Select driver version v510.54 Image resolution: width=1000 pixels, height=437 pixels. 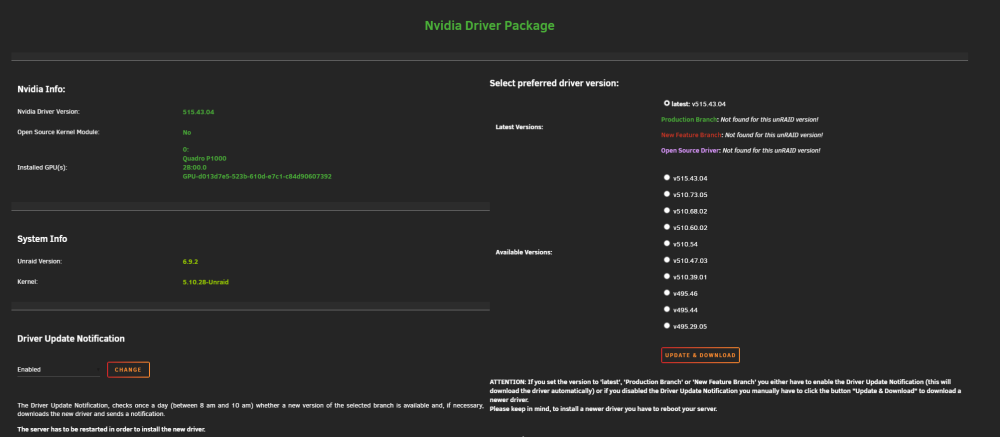(x=666, y=244)
